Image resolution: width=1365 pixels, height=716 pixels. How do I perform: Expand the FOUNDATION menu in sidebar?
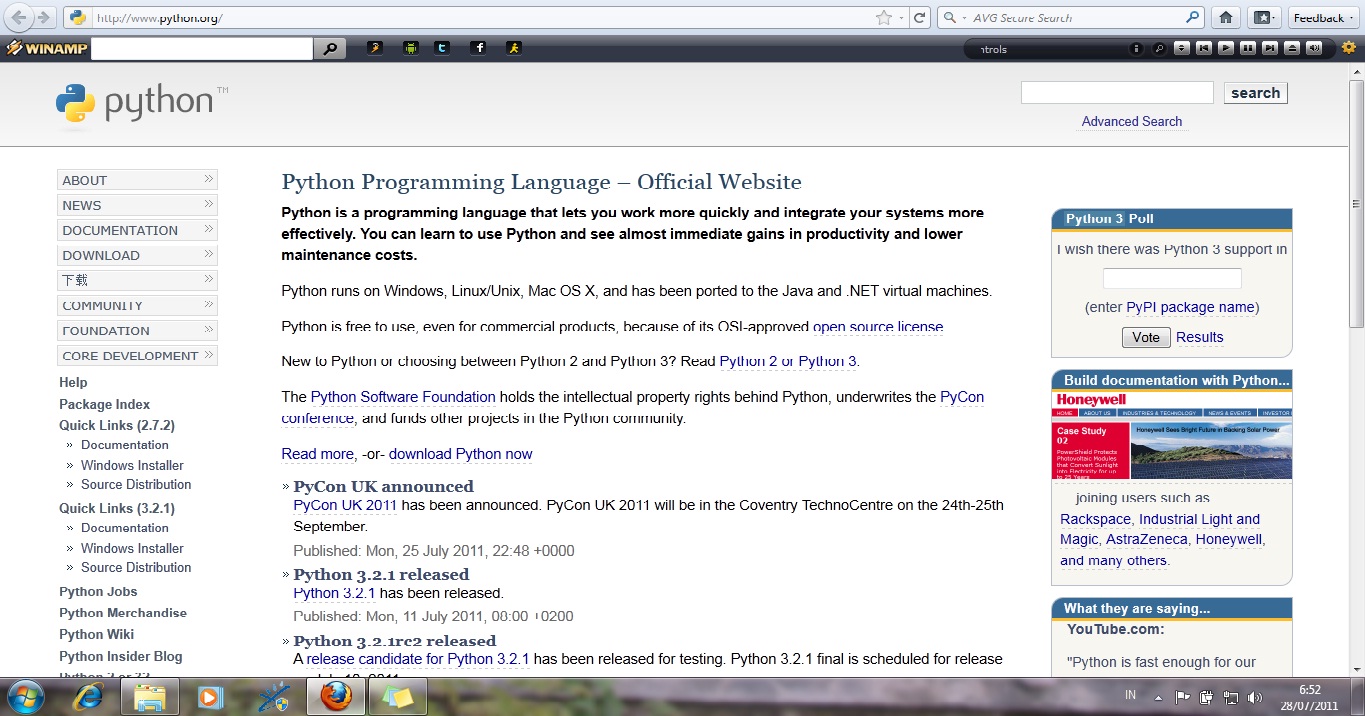click(137, 330)
